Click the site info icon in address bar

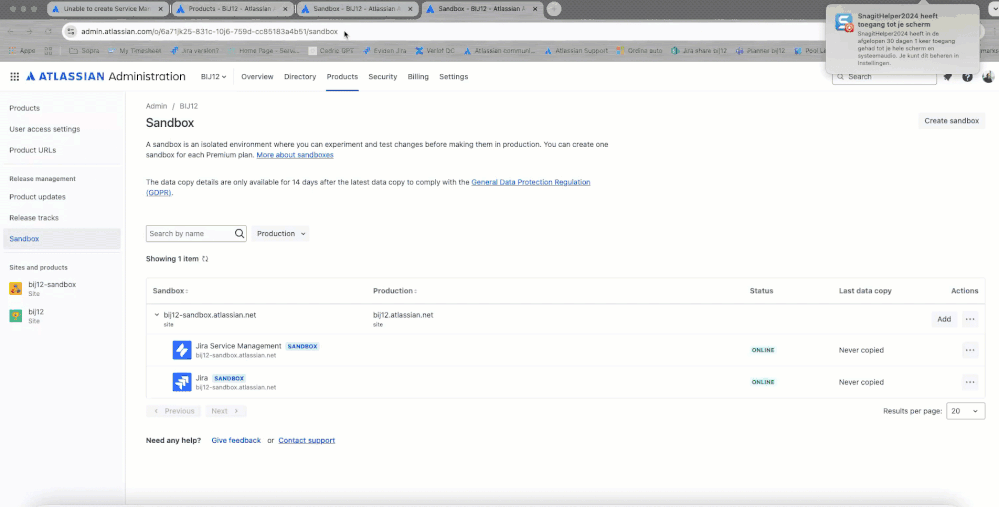point(71,31)
